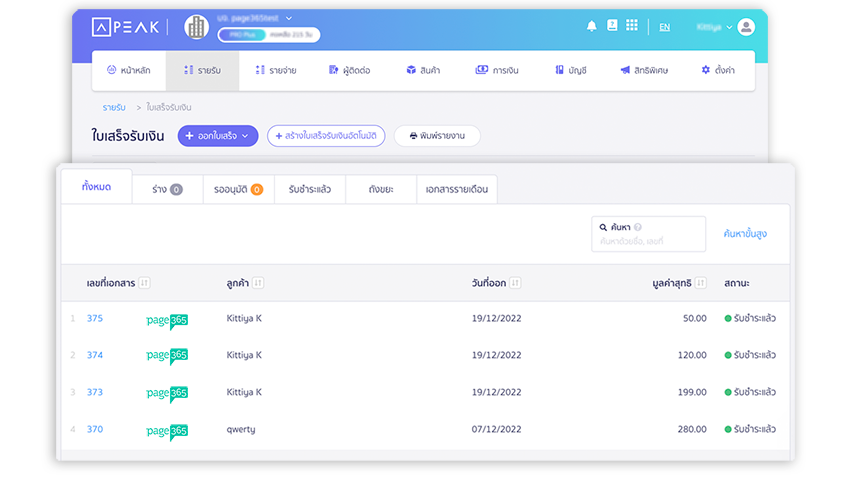Open the รายจ่าย menu
The width and height of the screenshot is (850, 487).
pyautogui.click(x=276, y=71)
